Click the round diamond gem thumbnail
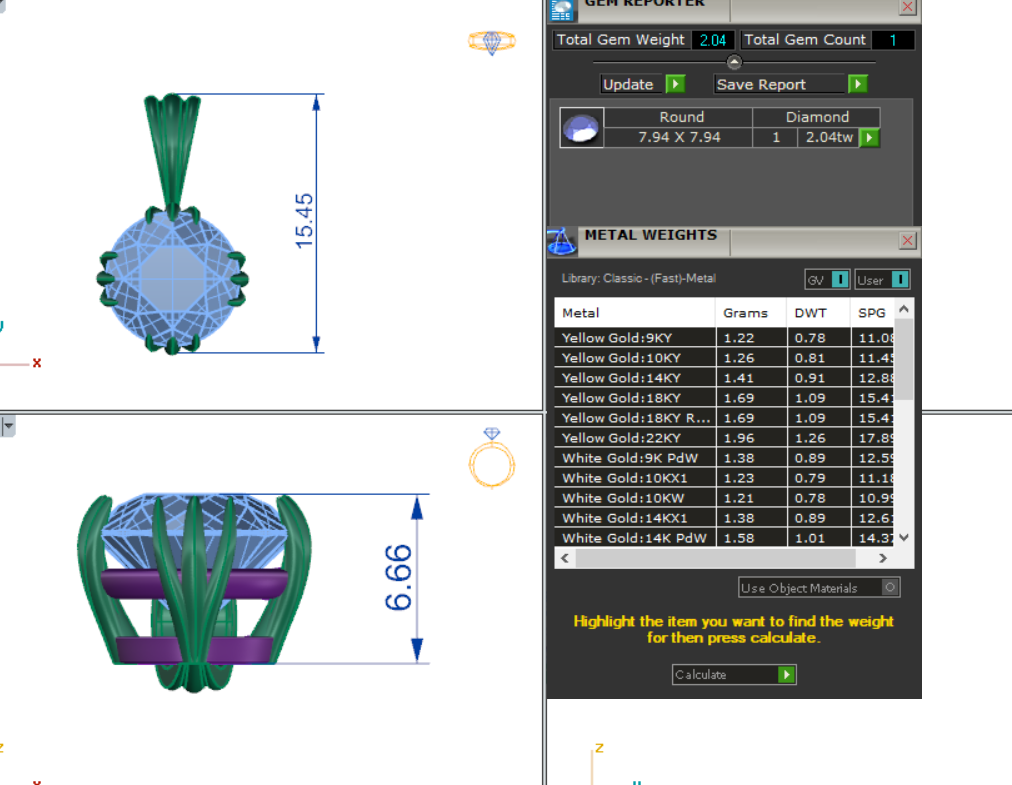 click(581, 128)
